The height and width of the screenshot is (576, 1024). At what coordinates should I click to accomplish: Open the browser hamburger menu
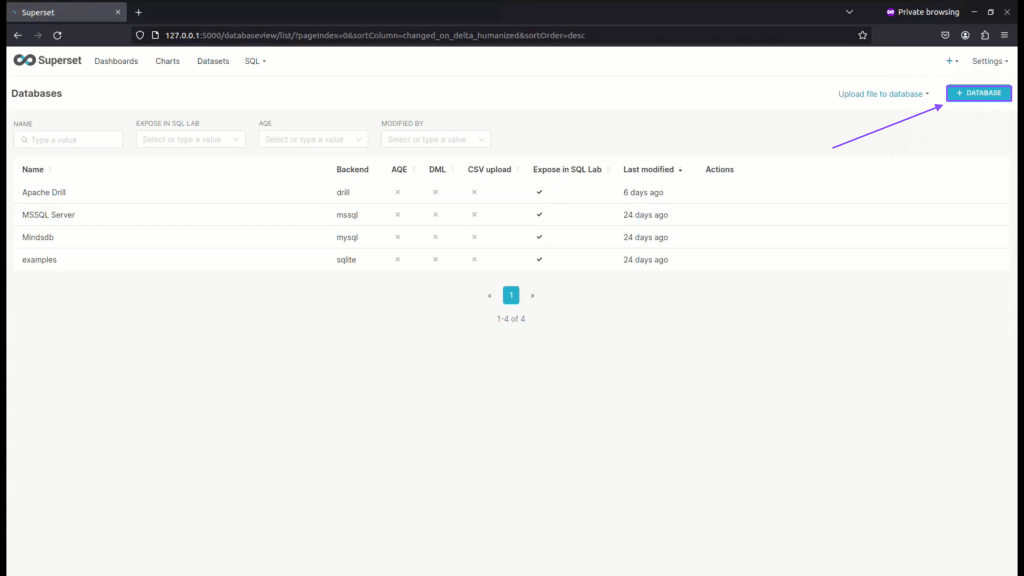(1004, 35)
